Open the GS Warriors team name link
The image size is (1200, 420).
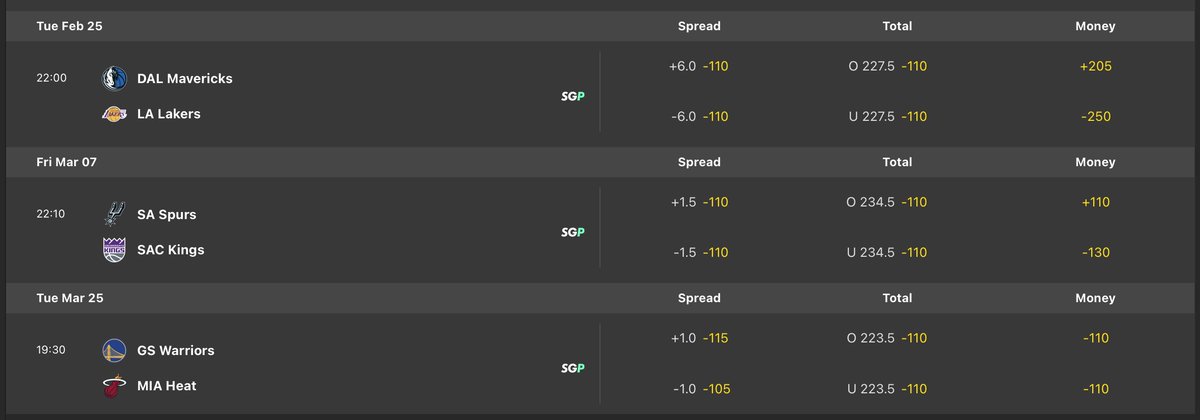176,350
